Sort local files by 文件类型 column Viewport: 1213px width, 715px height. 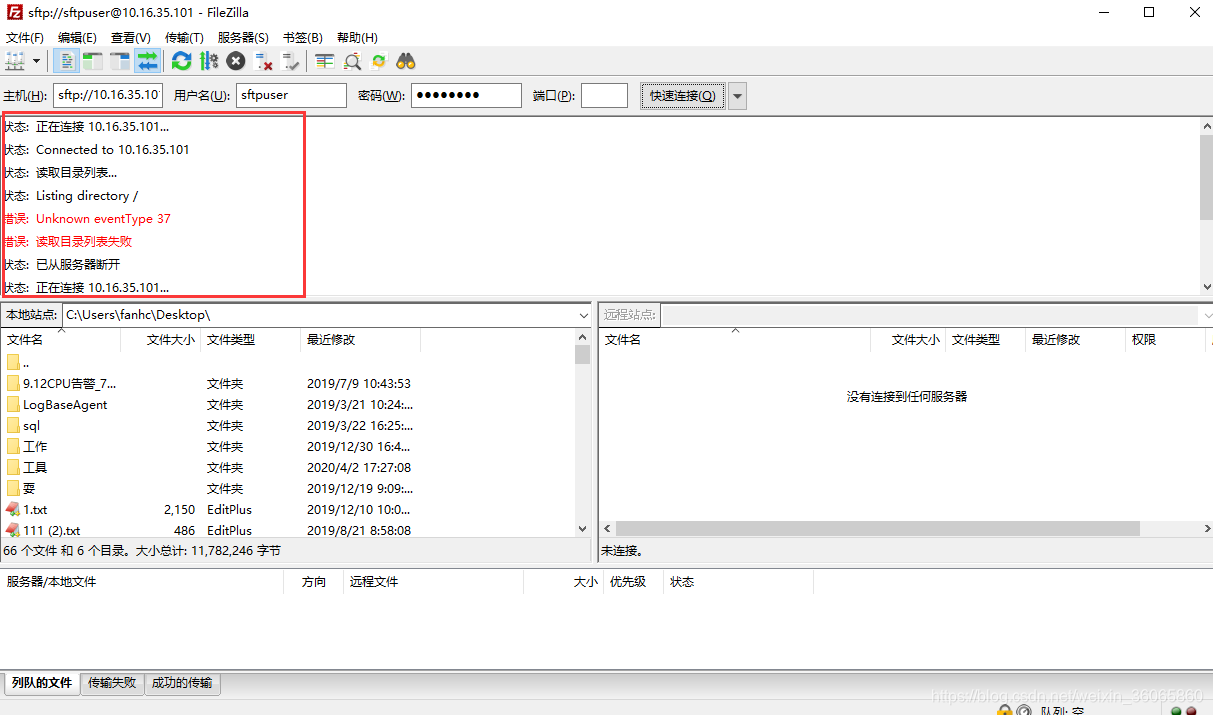(250, 340)
